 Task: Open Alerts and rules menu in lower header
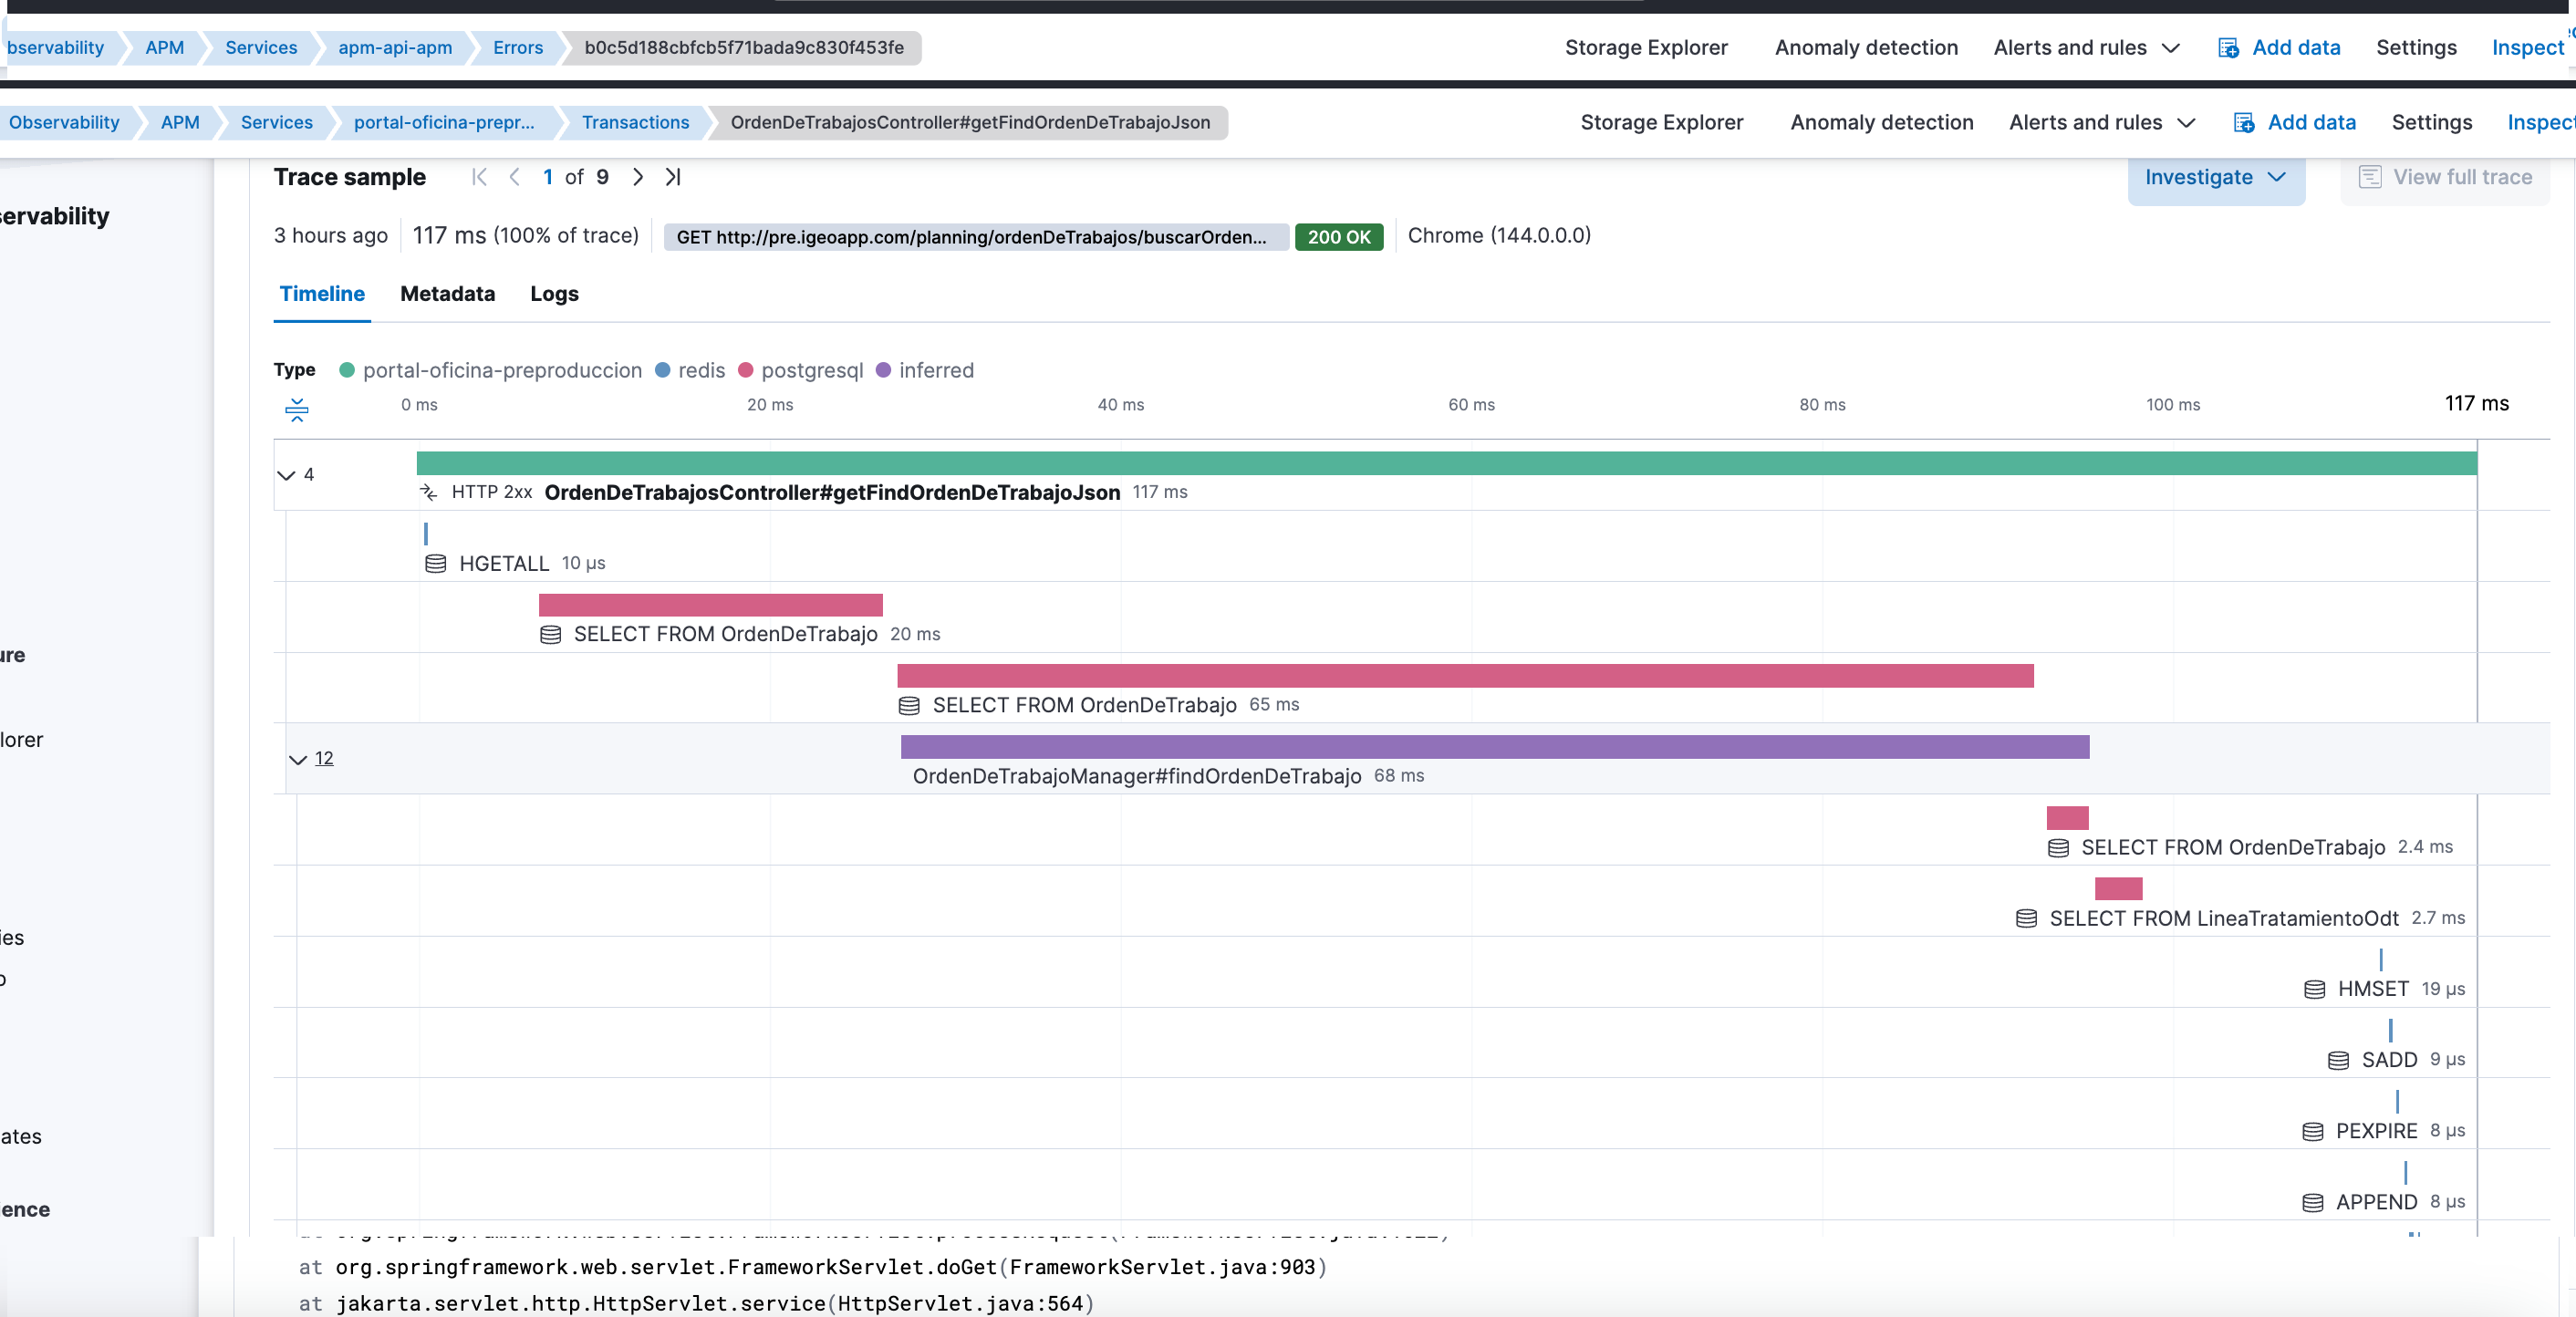click(x=2102, y=123)
